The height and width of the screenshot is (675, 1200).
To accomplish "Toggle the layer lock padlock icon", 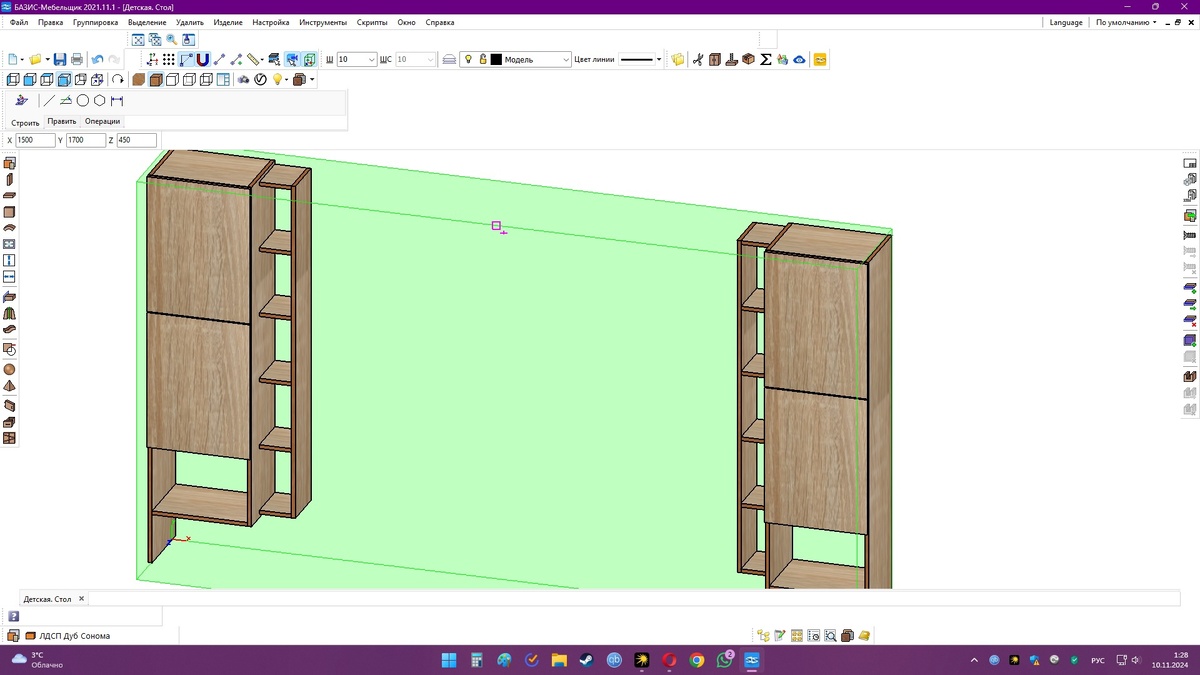I will (x=482, y=60).
